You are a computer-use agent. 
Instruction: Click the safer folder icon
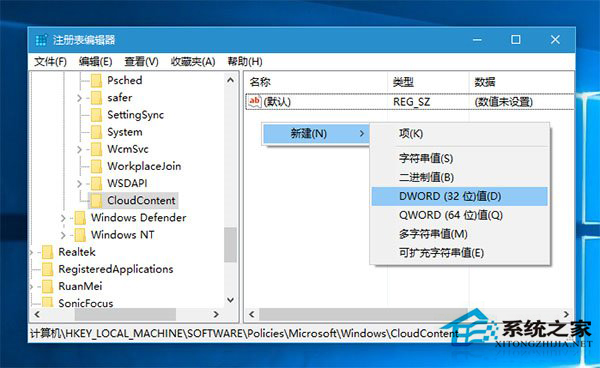(x=96, y=98)
